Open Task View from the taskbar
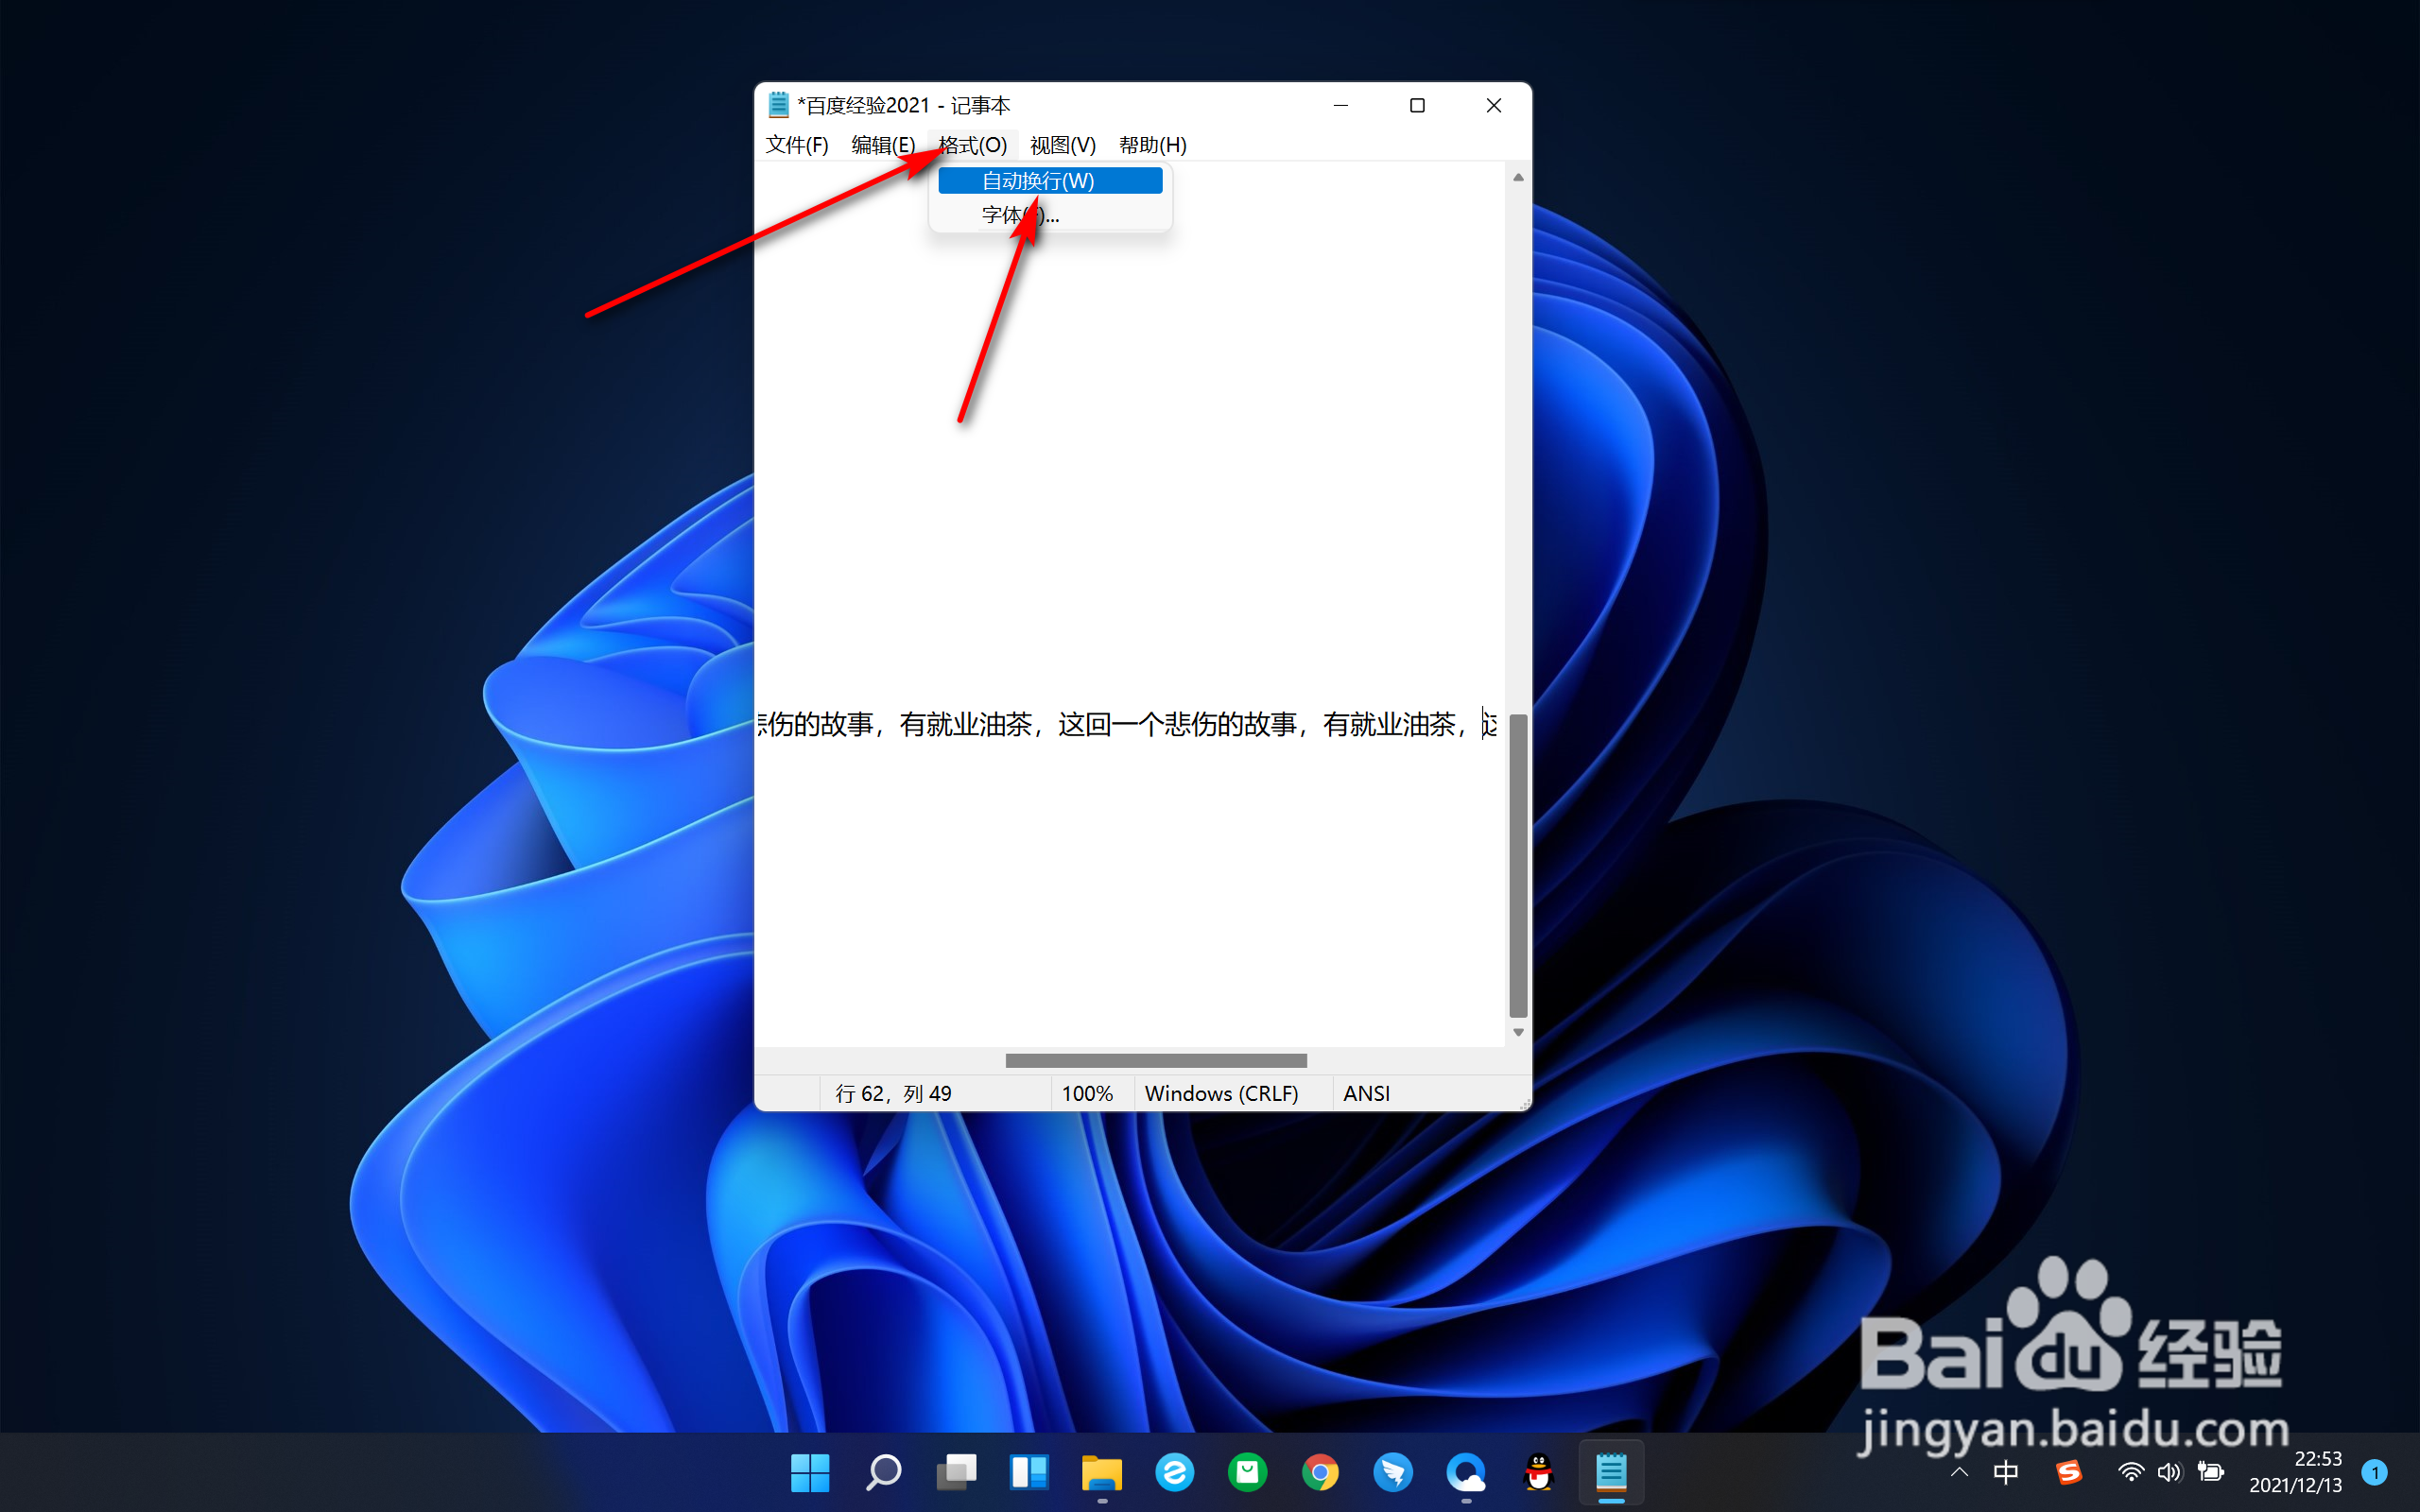 pos(956,1472)
